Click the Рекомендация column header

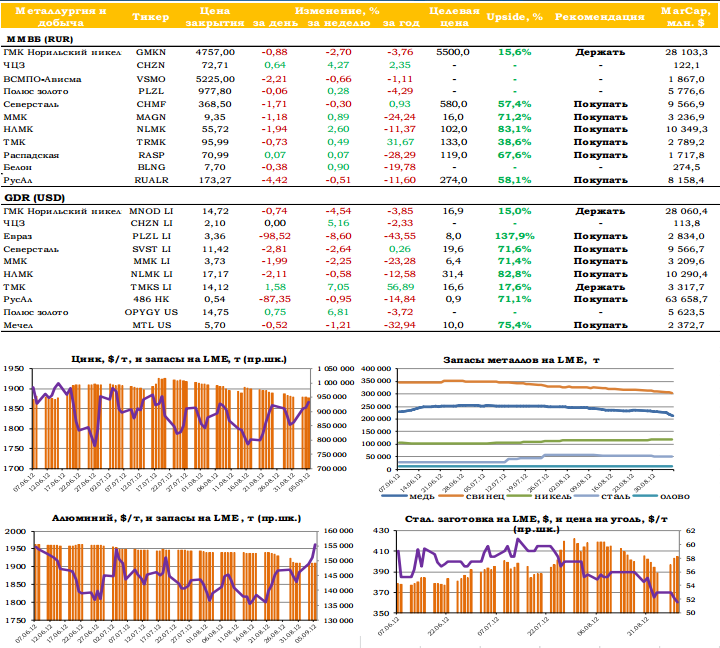click(x=599, y=17)
